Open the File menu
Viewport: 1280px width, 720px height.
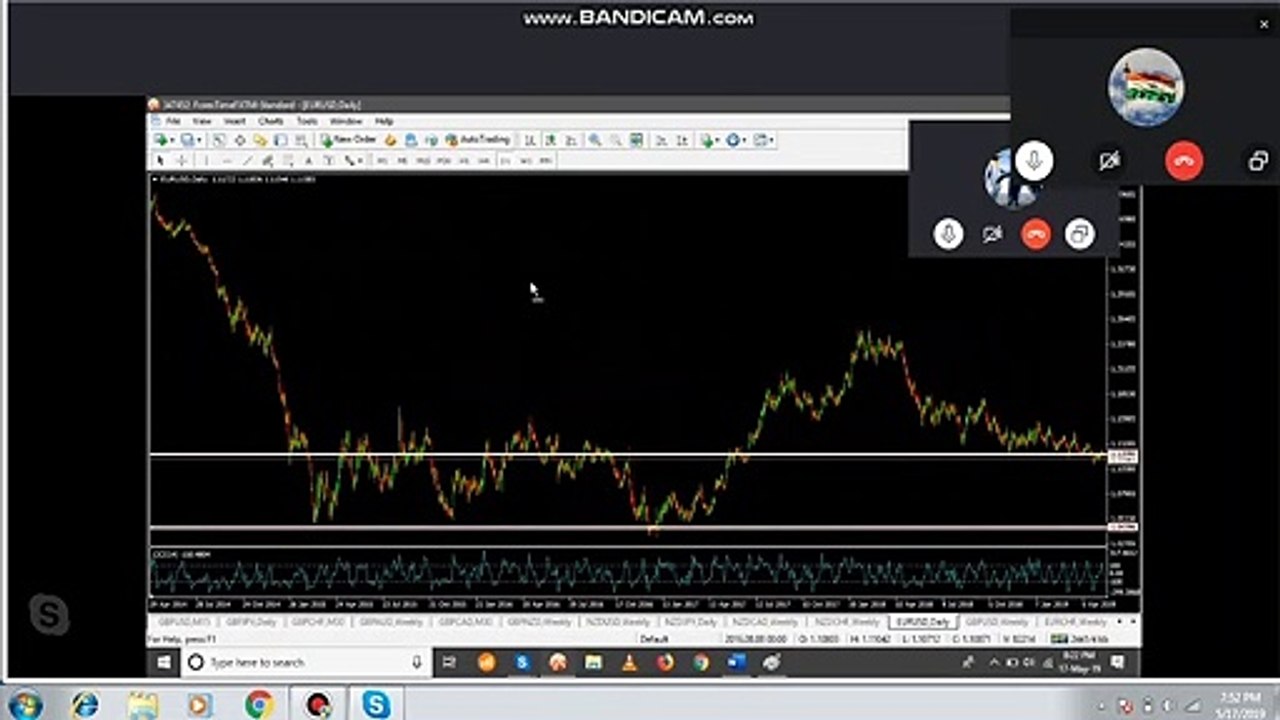click(x=173, y=121)
